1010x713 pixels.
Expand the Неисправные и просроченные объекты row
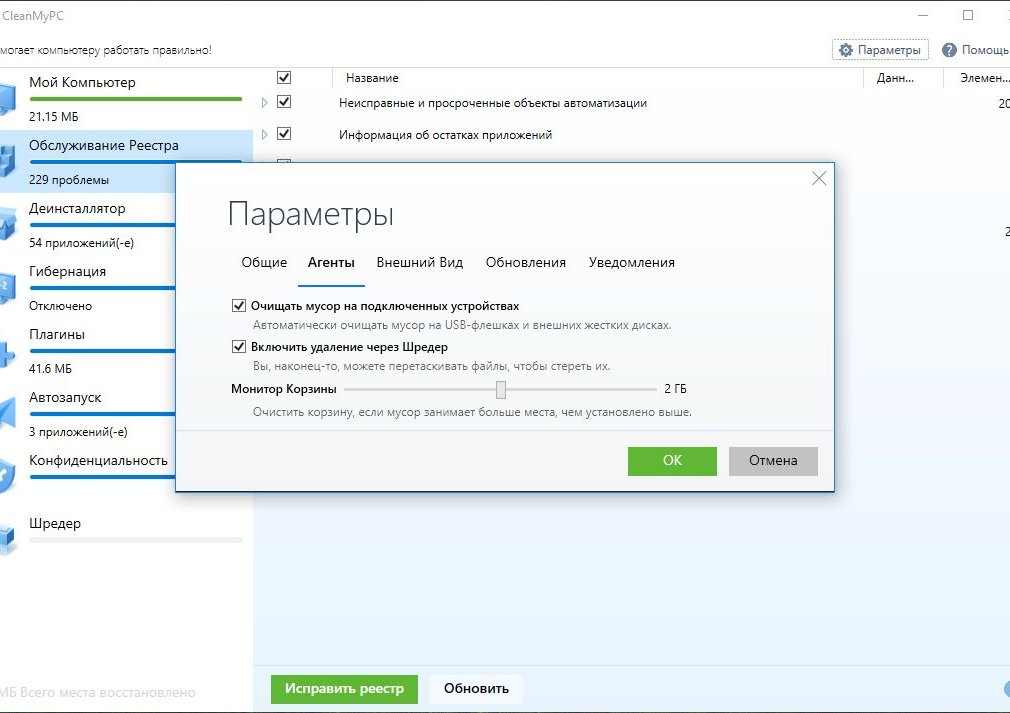click(264, 102)
